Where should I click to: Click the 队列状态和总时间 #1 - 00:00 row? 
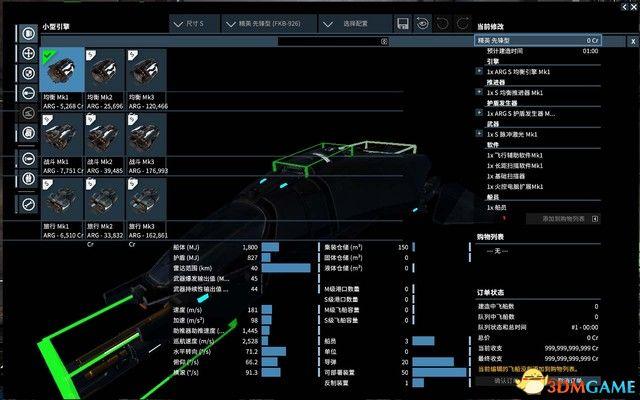[x=538, y=327]
